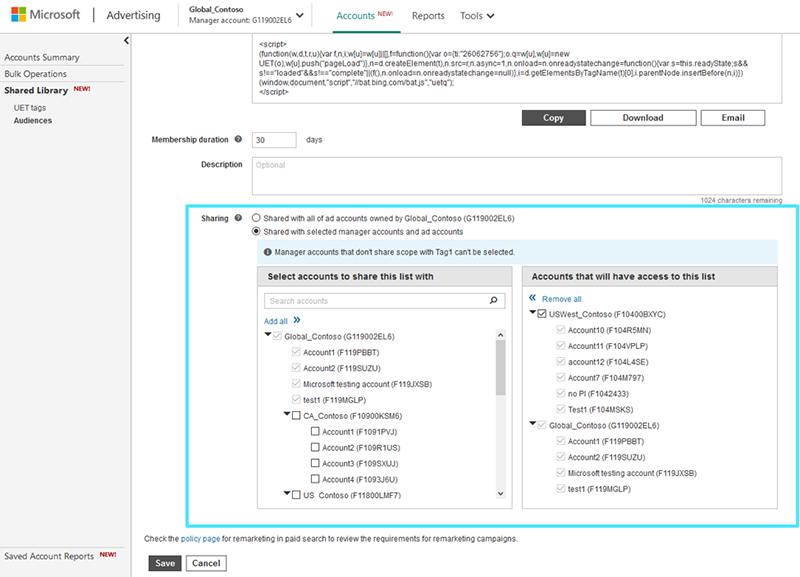The width and height of the screenshot is (800, 577).
Task: Click Remove all link
Action: click(561, 299)
